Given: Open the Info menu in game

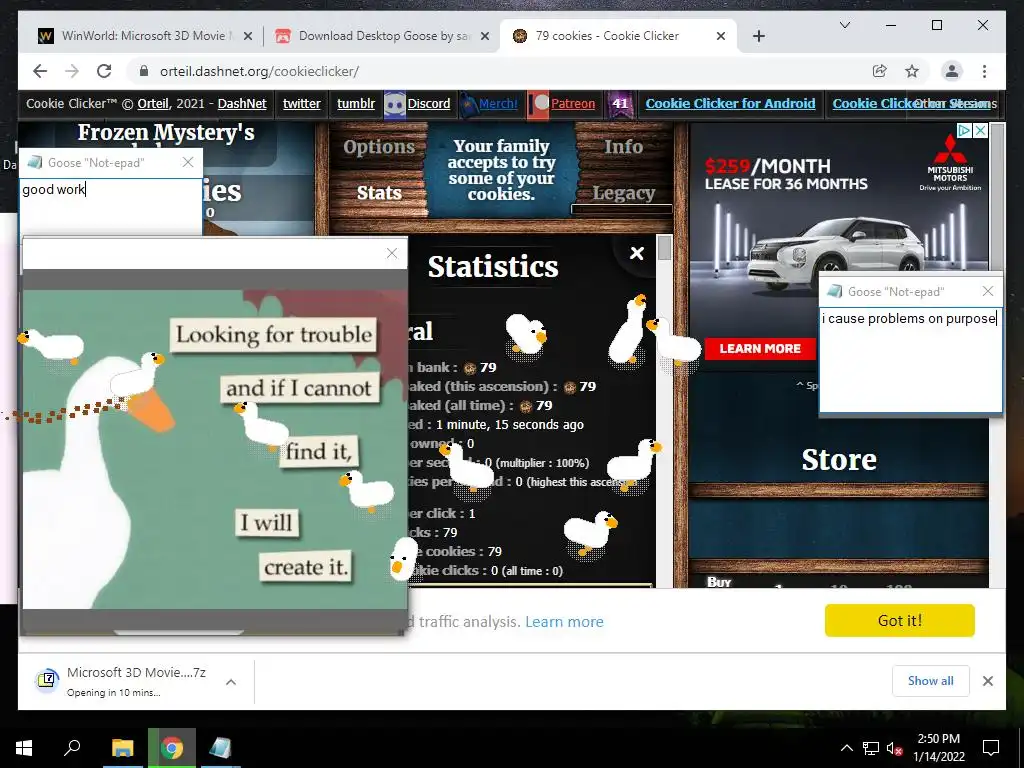Looking at the screenshot, I should click(x=623, y=146).
